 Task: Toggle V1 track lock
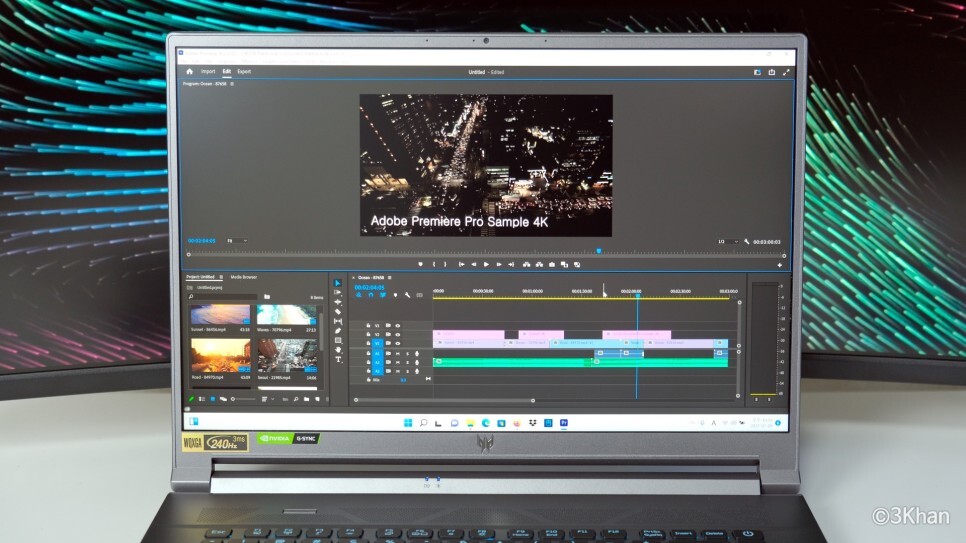368,343
